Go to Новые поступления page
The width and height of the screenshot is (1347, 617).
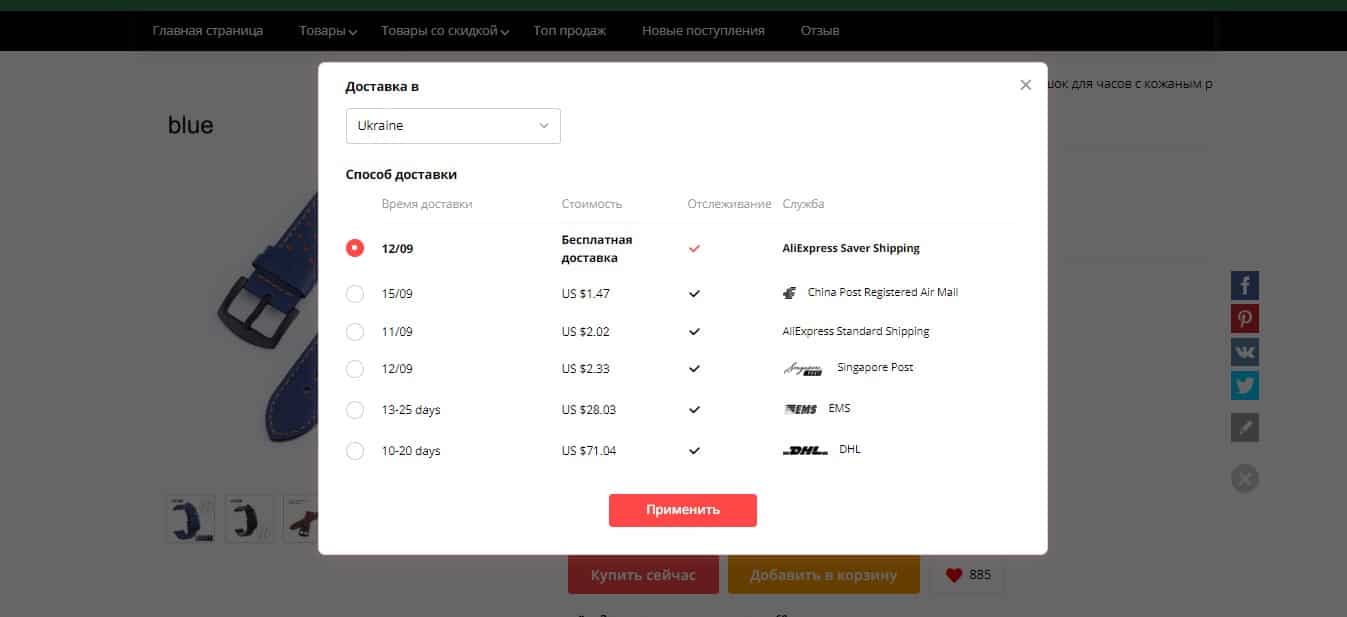click(703, 31)
